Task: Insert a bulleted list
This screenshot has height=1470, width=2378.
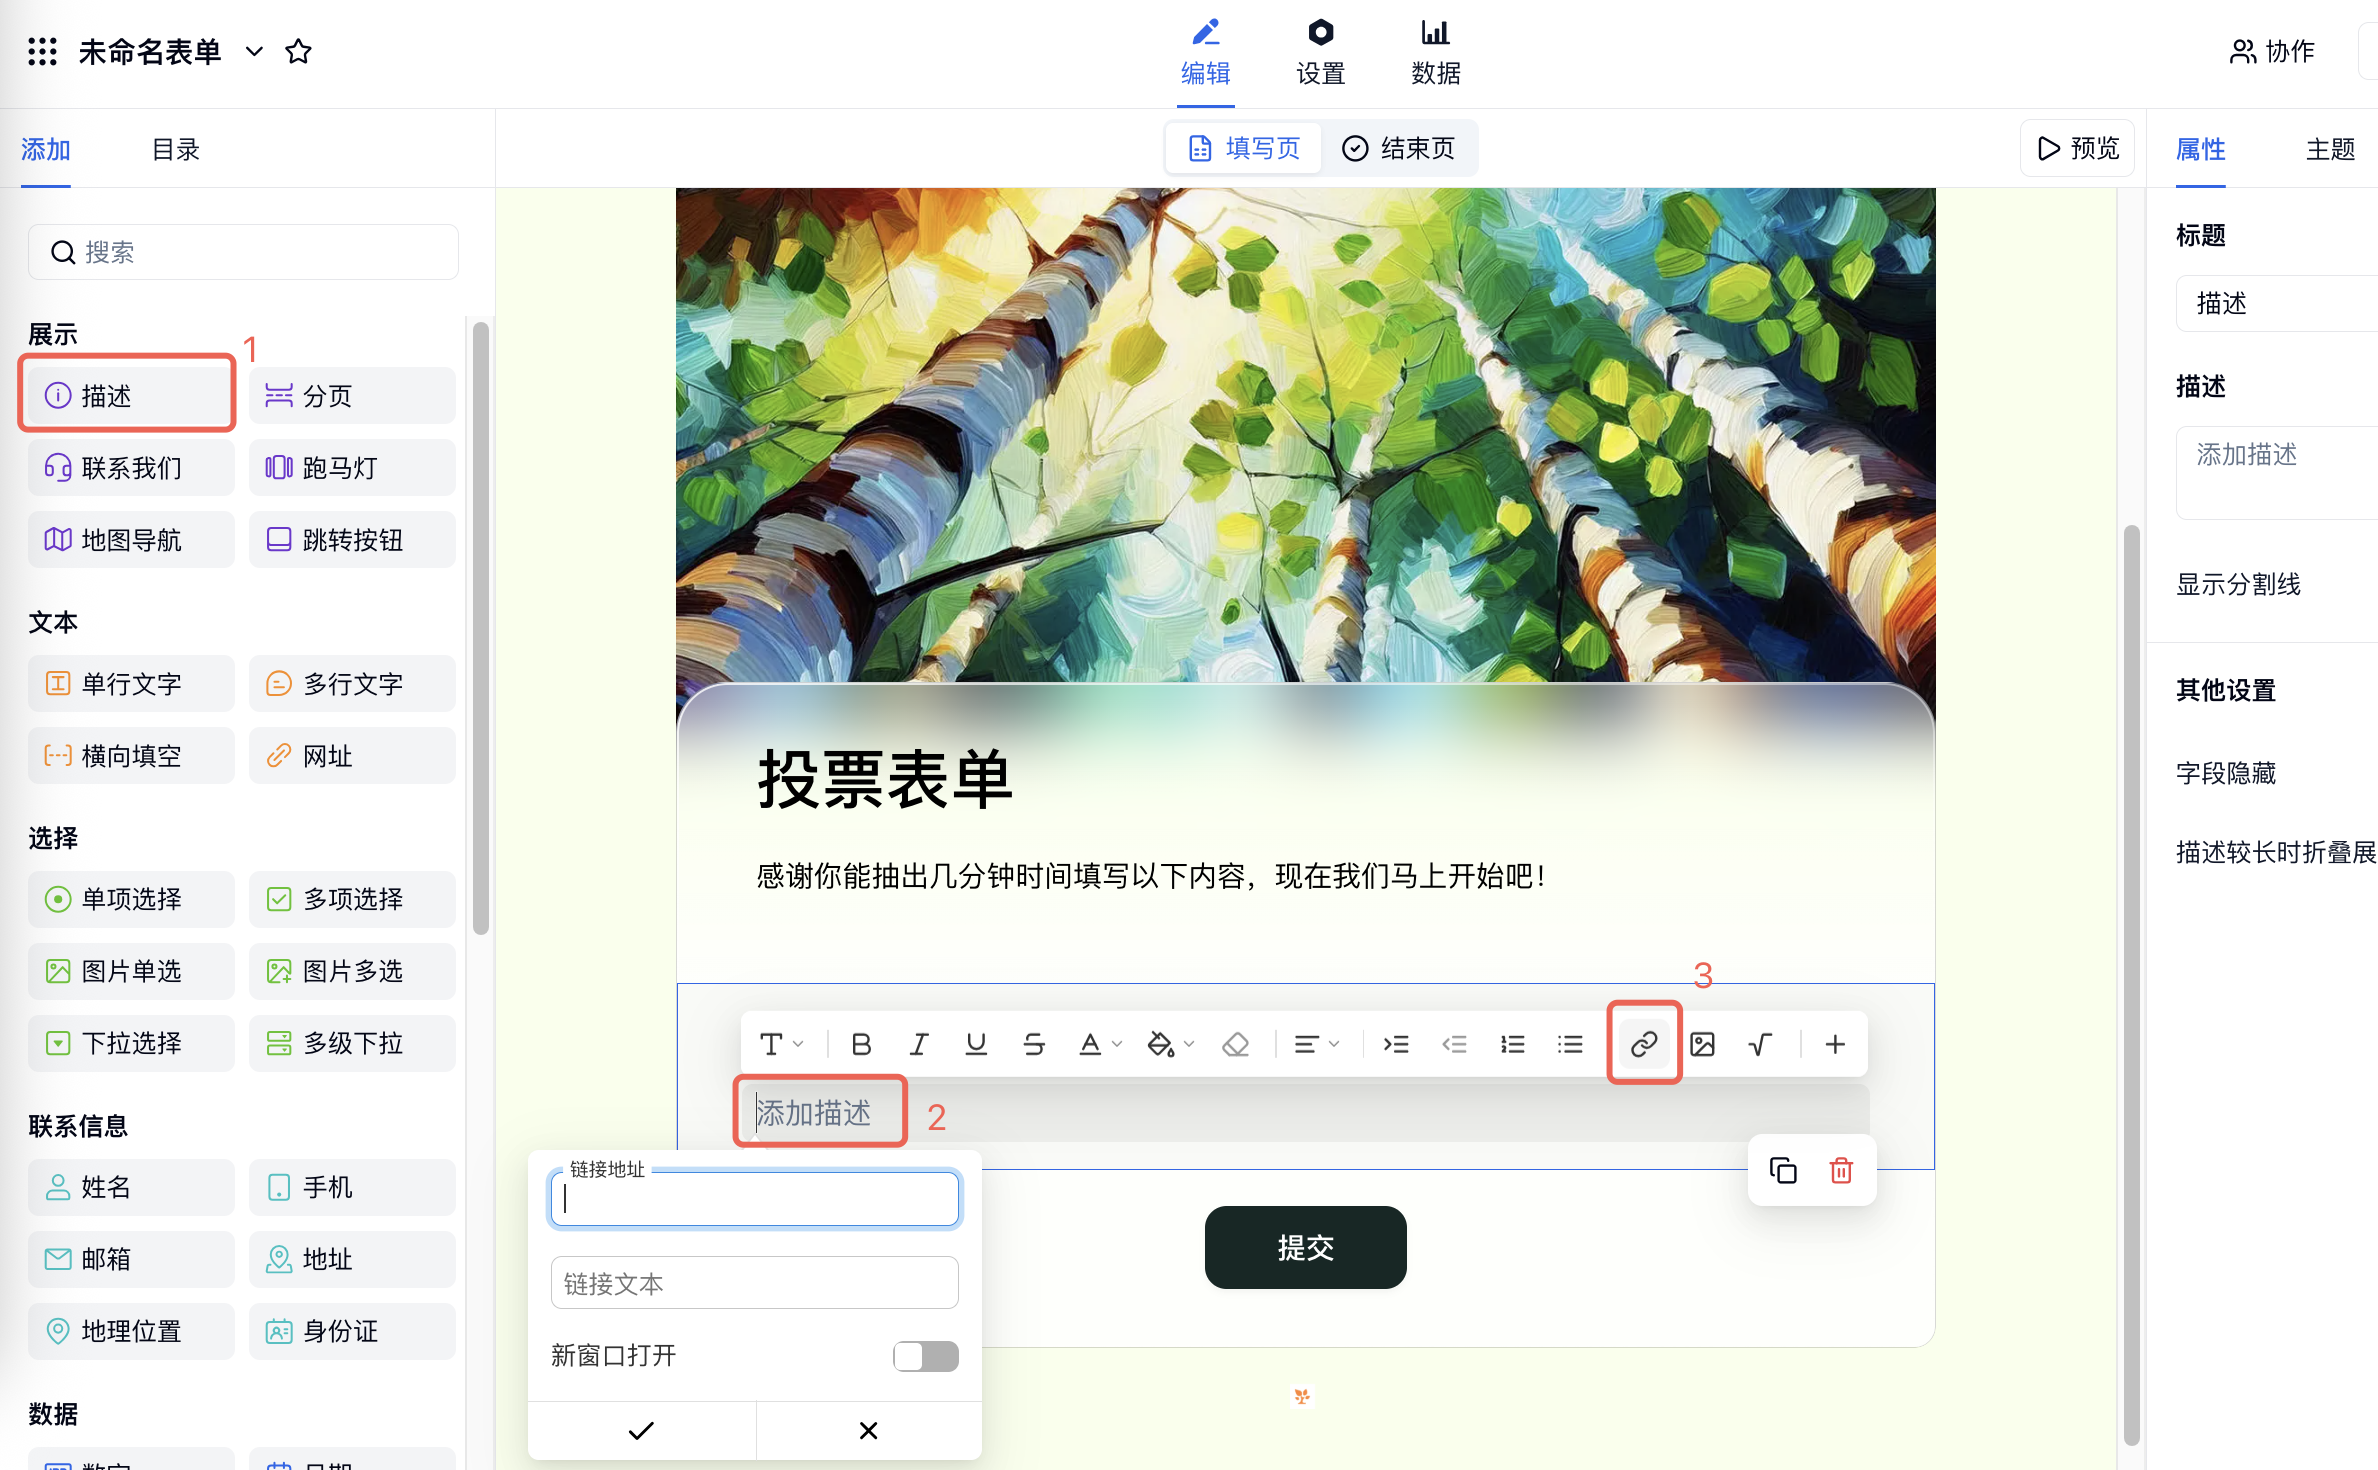Action: click(1570, 1044)
